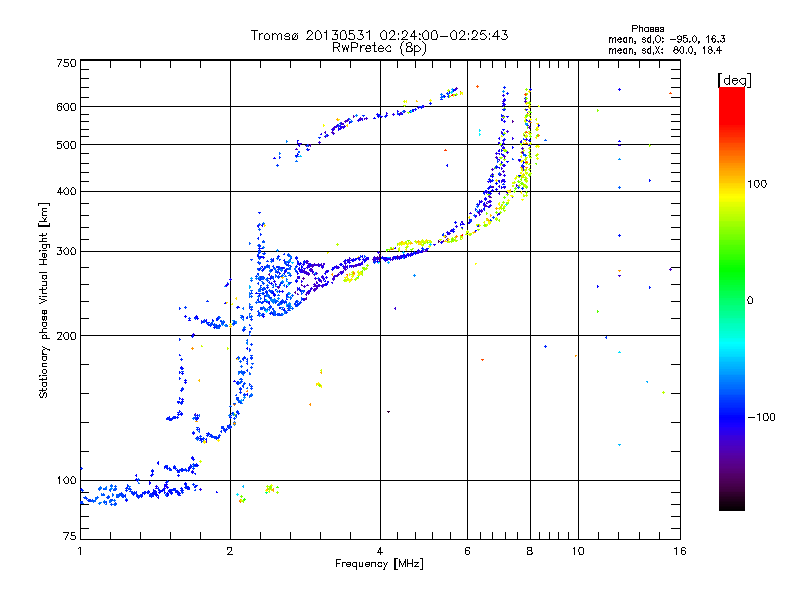
Task: Click the y-axis tick label "750"
Action: (x=66, y=63)
